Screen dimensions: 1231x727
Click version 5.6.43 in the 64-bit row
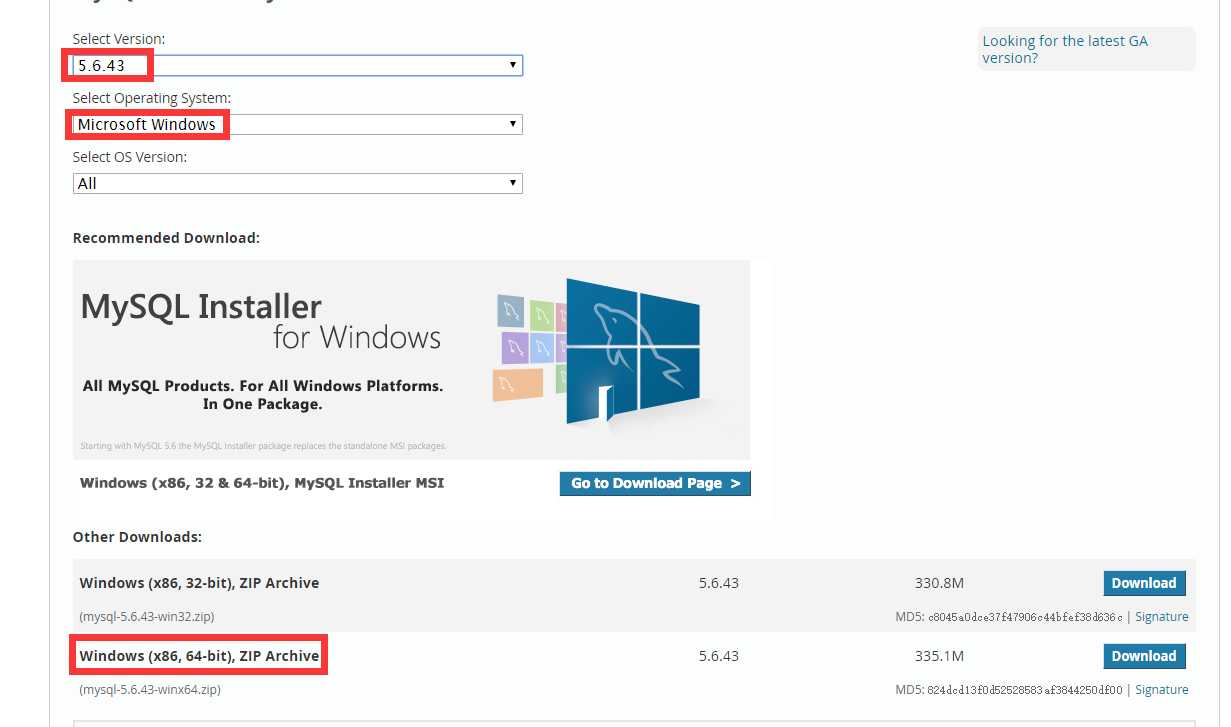(719, 656)
